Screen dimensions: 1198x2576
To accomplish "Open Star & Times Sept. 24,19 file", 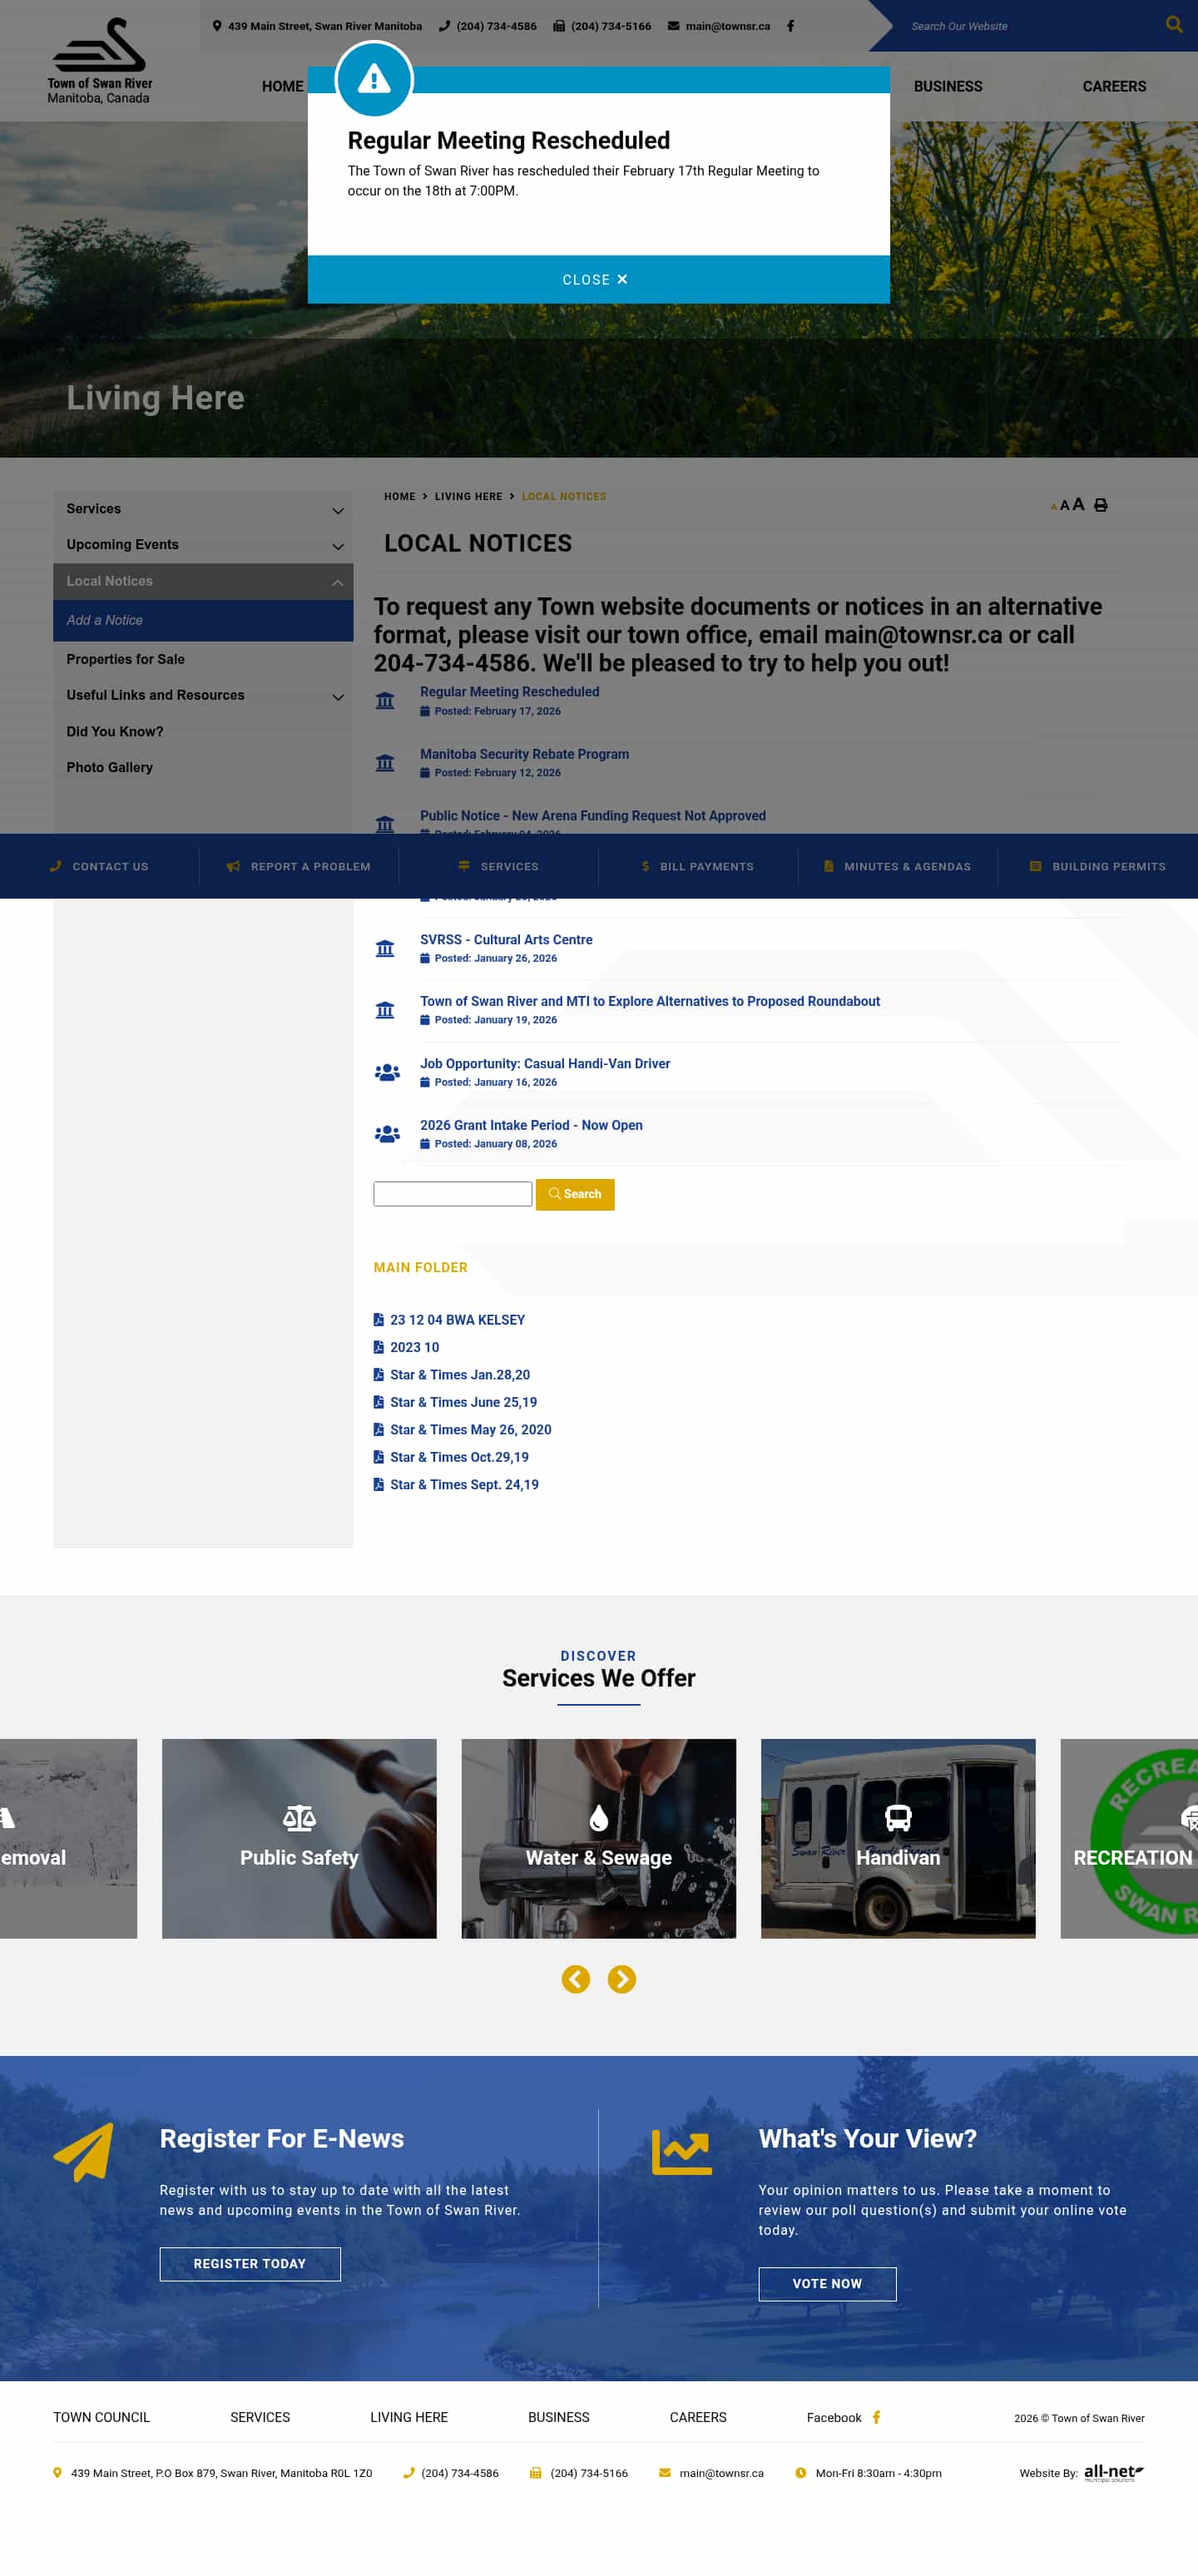I will (x=464, y=1484).
